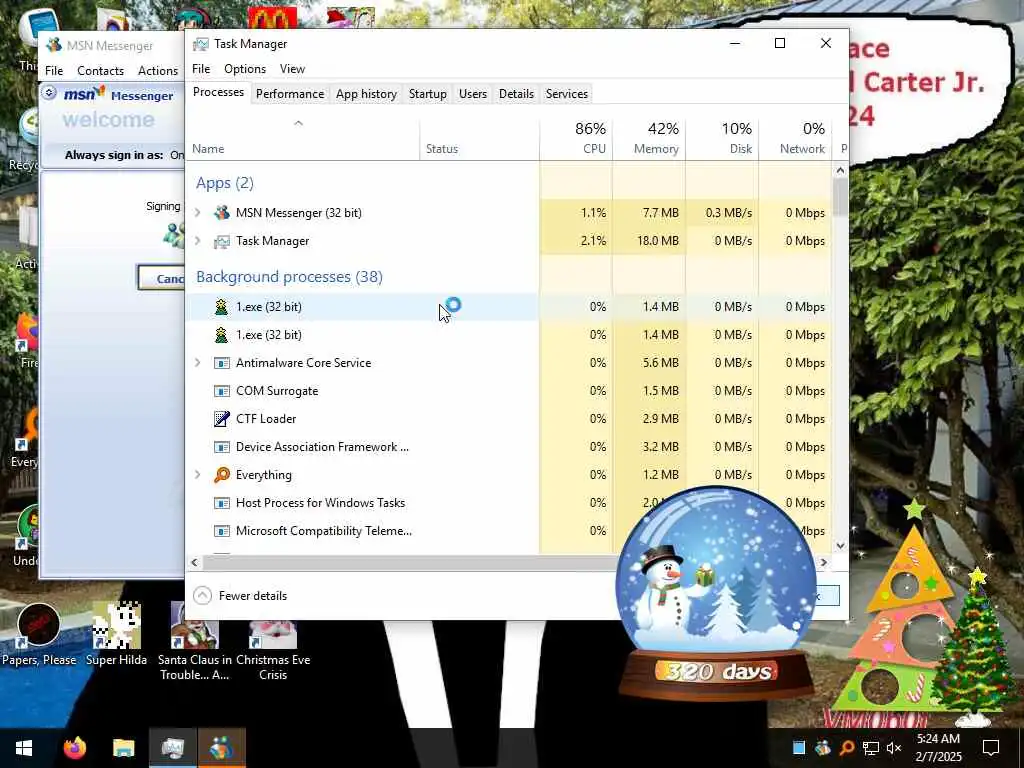
Task: Click the horizontal scrollbar left arrow
Action: coord(194,562)
